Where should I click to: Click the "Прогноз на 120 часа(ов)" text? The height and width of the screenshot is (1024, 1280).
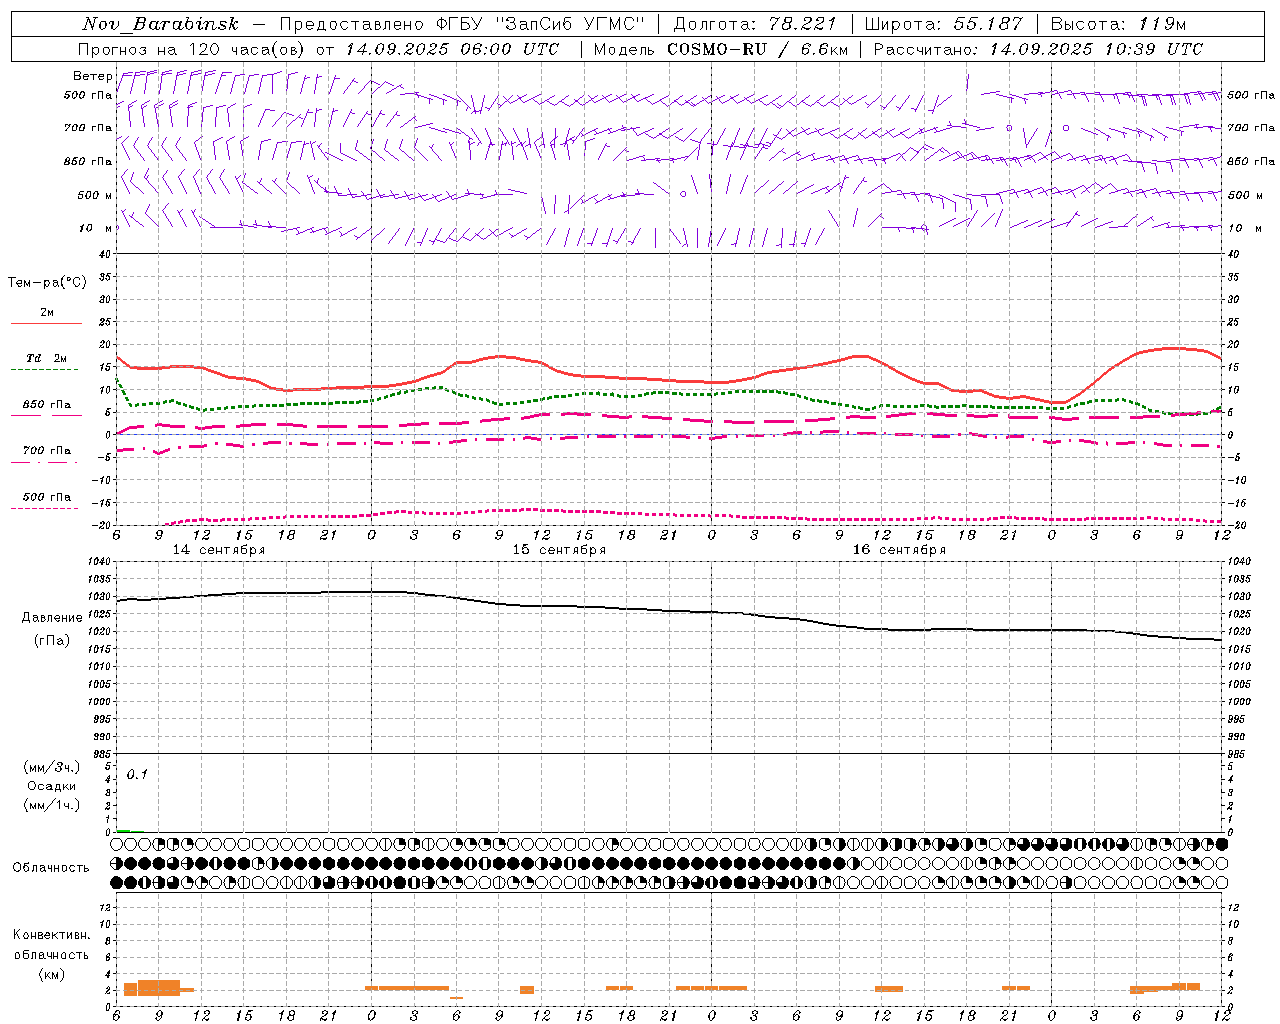pyautogui.click(x=193, y=49)
